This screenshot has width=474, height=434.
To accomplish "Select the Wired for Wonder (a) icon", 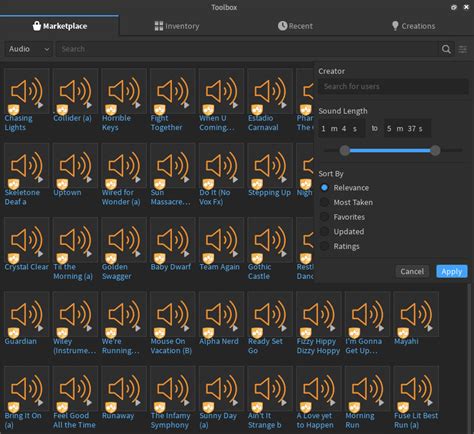I will [124, 165].
